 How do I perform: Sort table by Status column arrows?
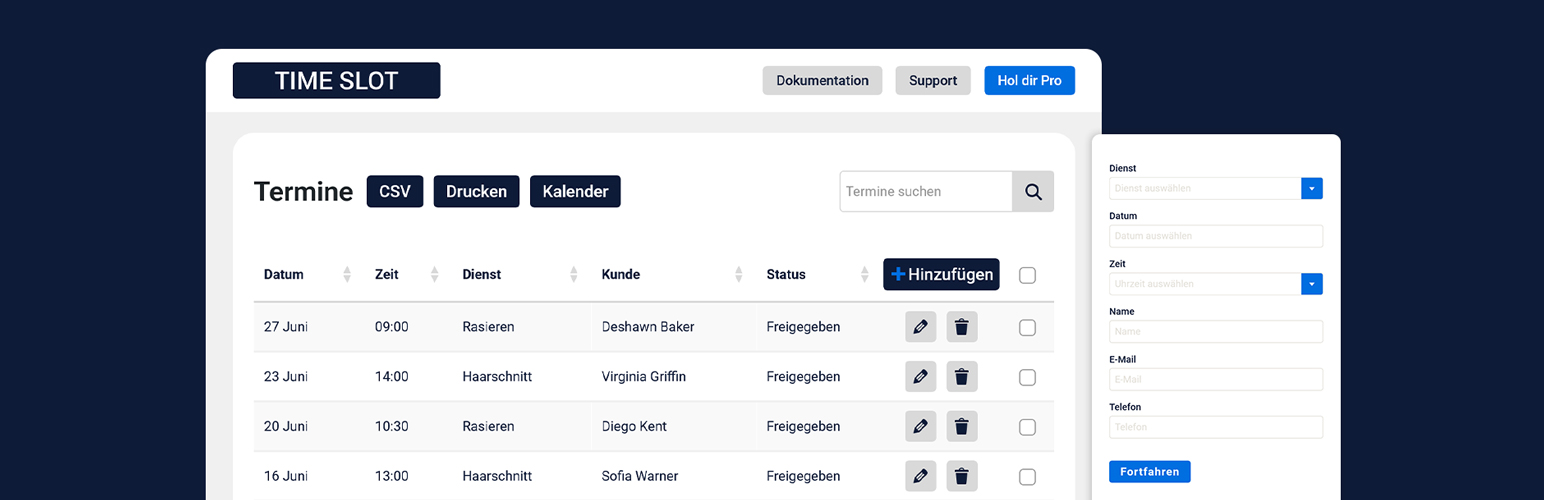pos(865,274)
